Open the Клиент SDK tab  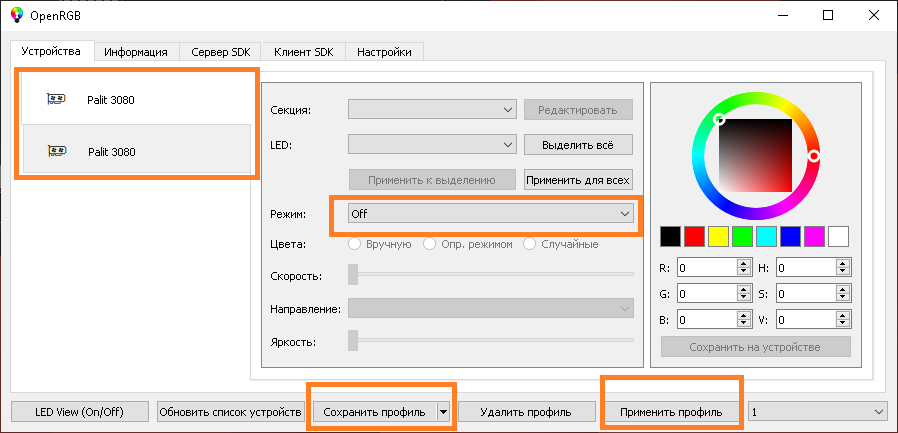pyautogui.click(x=303, y=52)
